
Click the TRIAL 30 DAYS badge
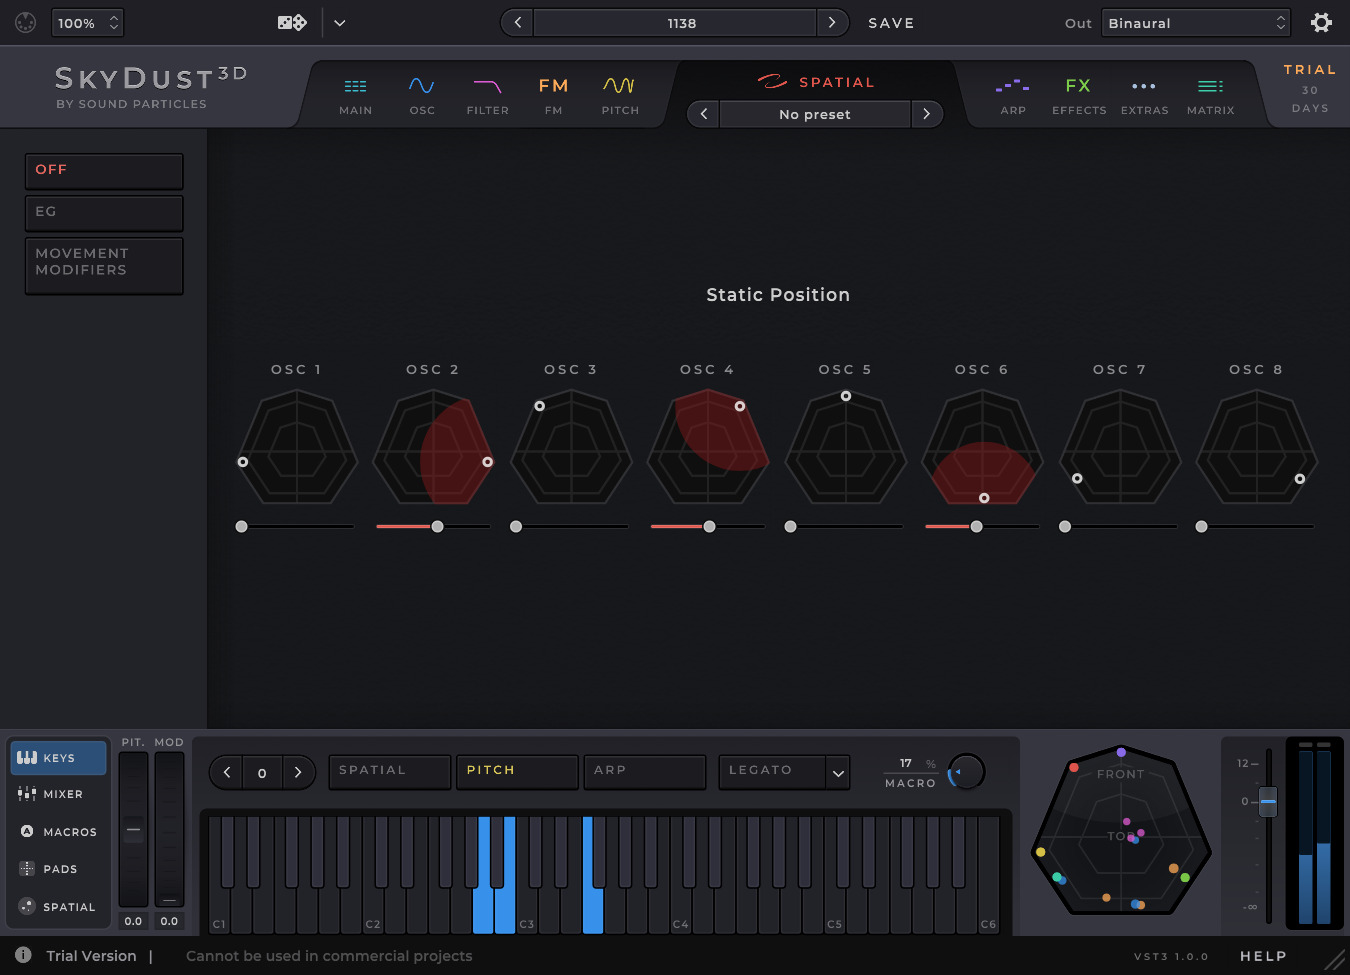click(x=1309, y=88)
